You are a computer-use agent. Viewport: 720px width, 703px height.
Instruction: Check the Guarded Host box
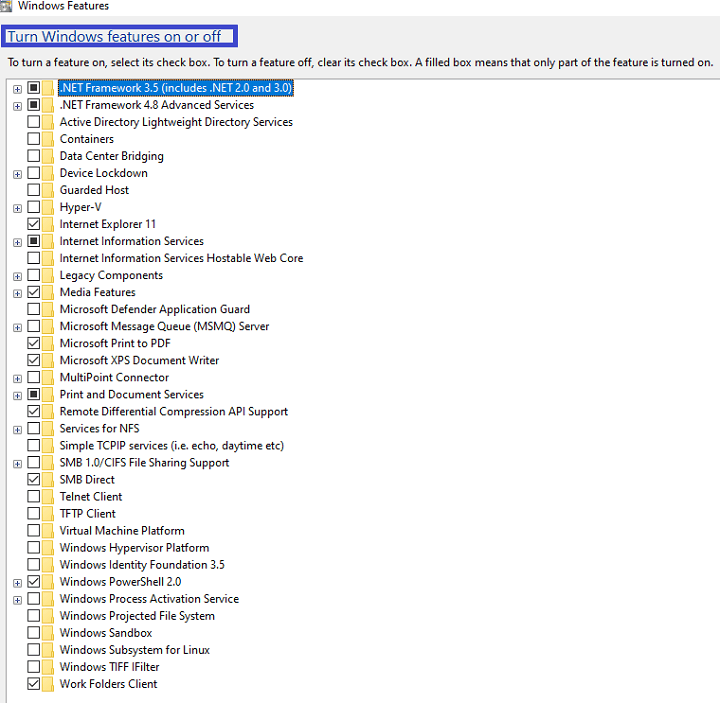(34, 190)
